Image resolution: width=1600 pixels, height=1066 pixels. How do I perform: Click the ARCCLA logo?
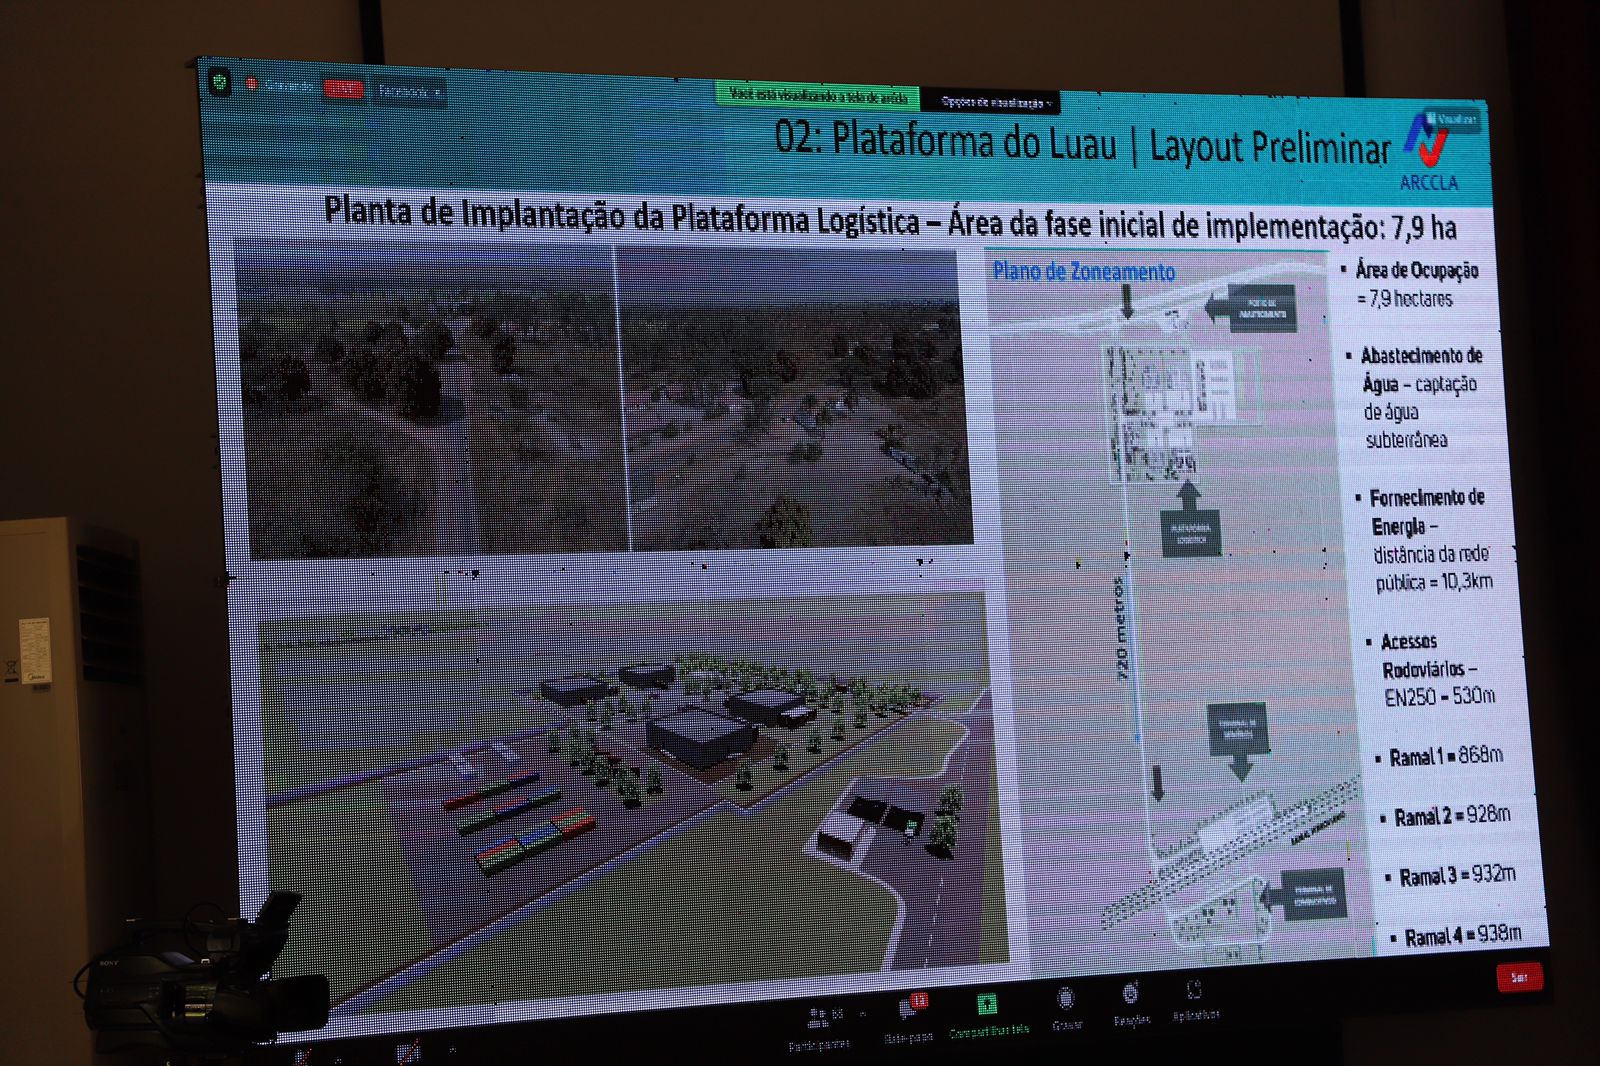coord(1428,154)
